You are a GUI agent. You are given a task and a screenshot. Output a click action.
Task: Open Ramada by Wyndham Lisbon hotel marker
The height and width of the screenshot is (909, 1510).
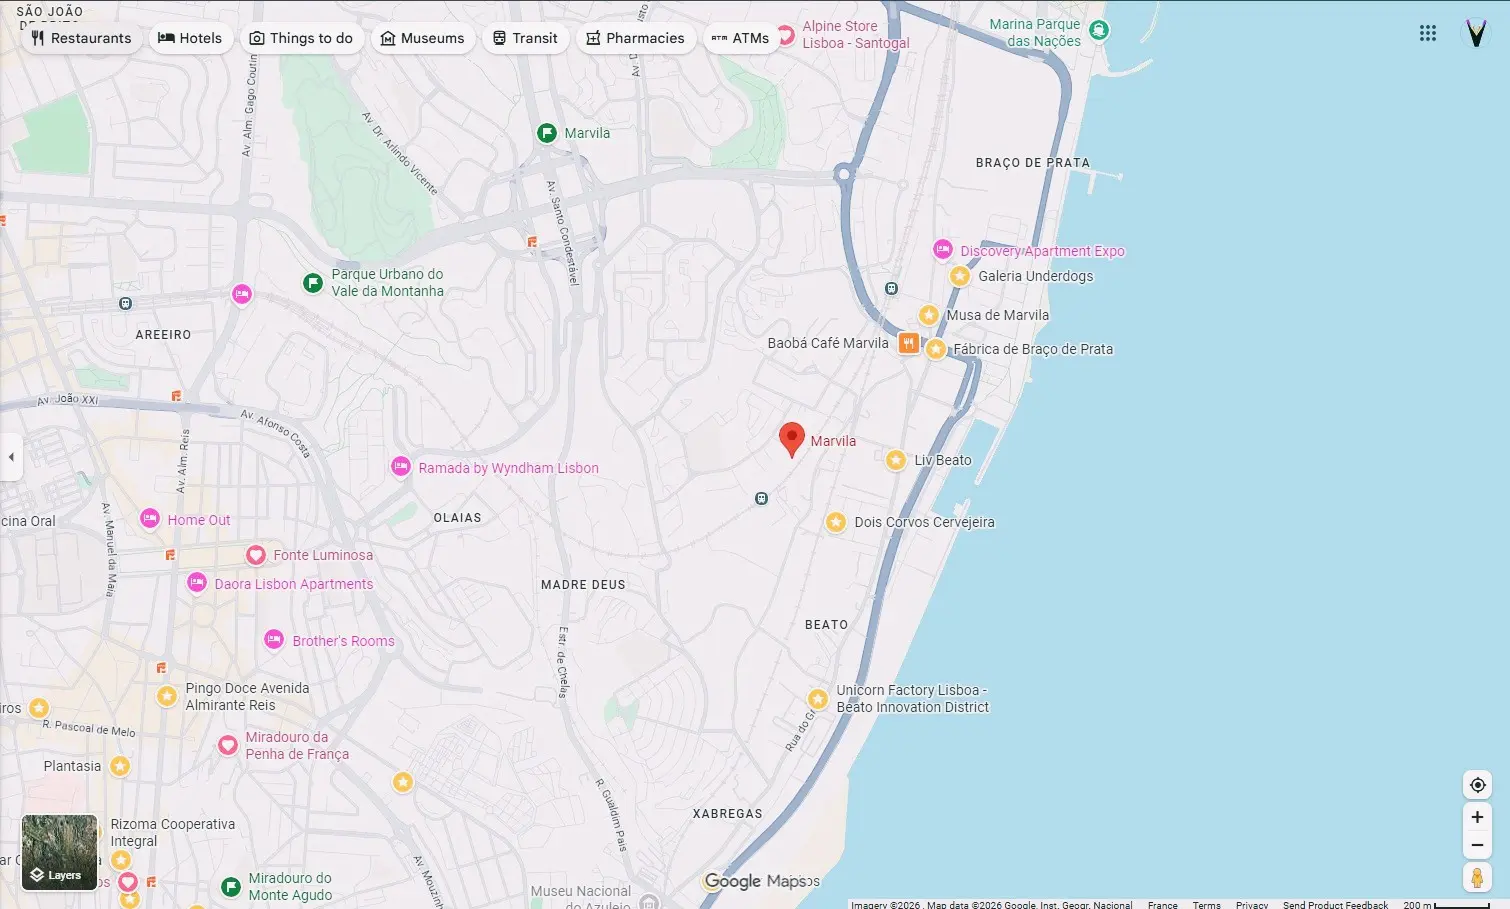point(401,467)
